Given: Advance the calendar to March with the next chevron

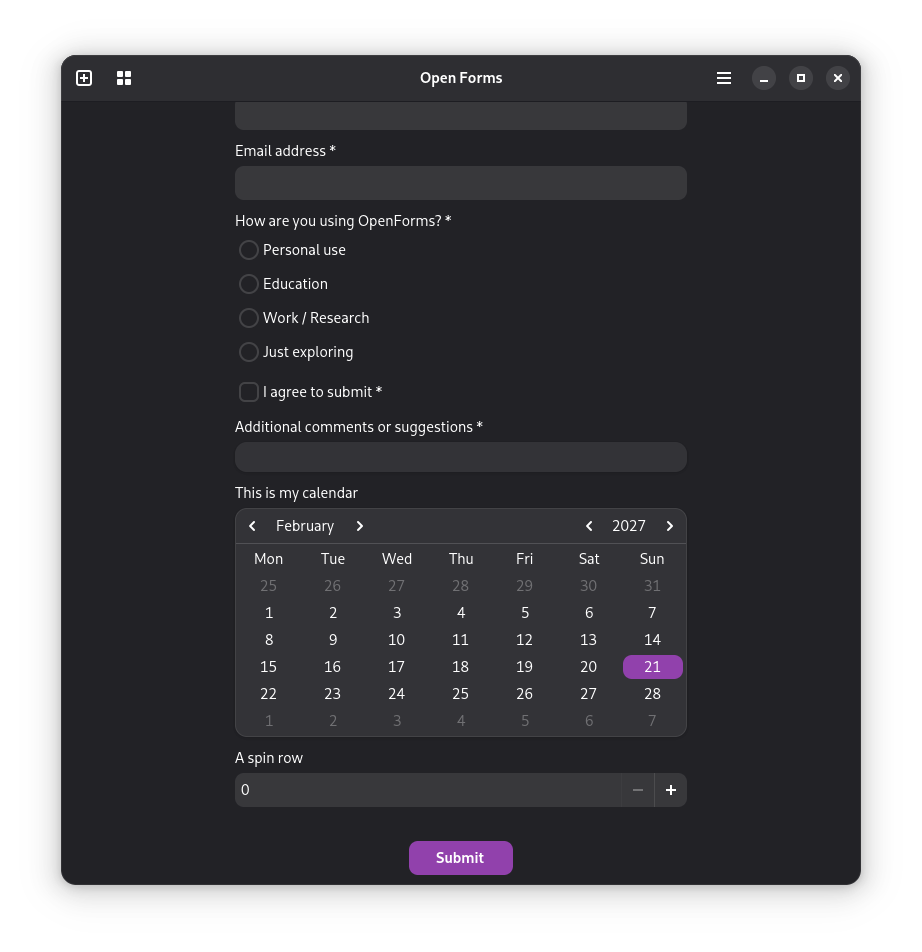Looking at the screenshot, I should [x=359, y=525].
